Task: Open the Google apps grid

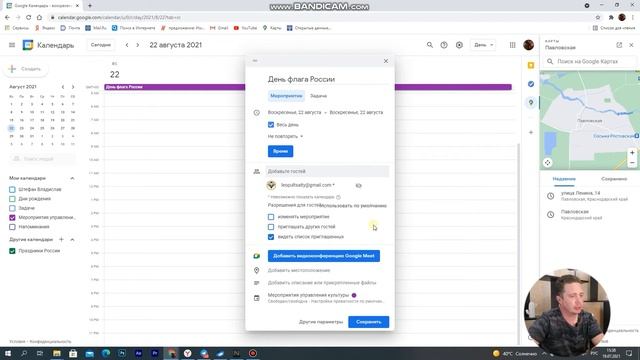Action: [x=513, y=45]
